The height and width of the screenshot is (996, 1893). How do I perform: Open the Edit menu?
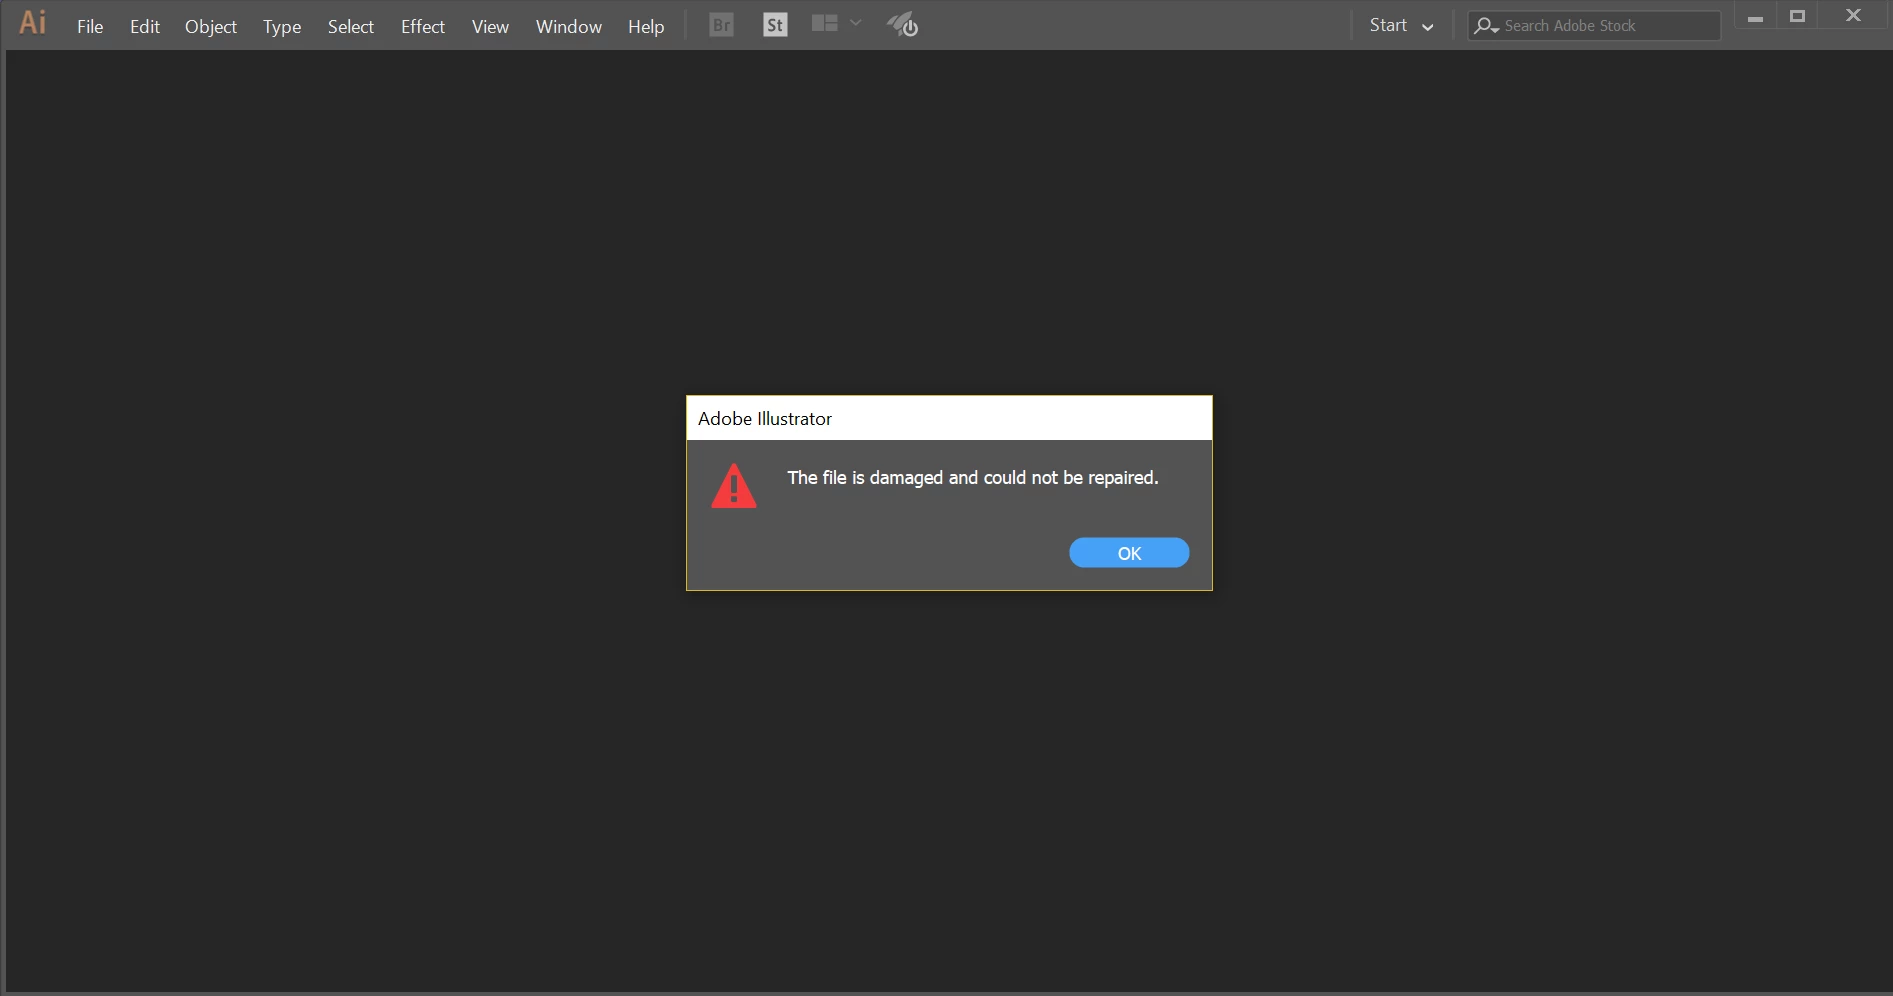click(145, 27)
